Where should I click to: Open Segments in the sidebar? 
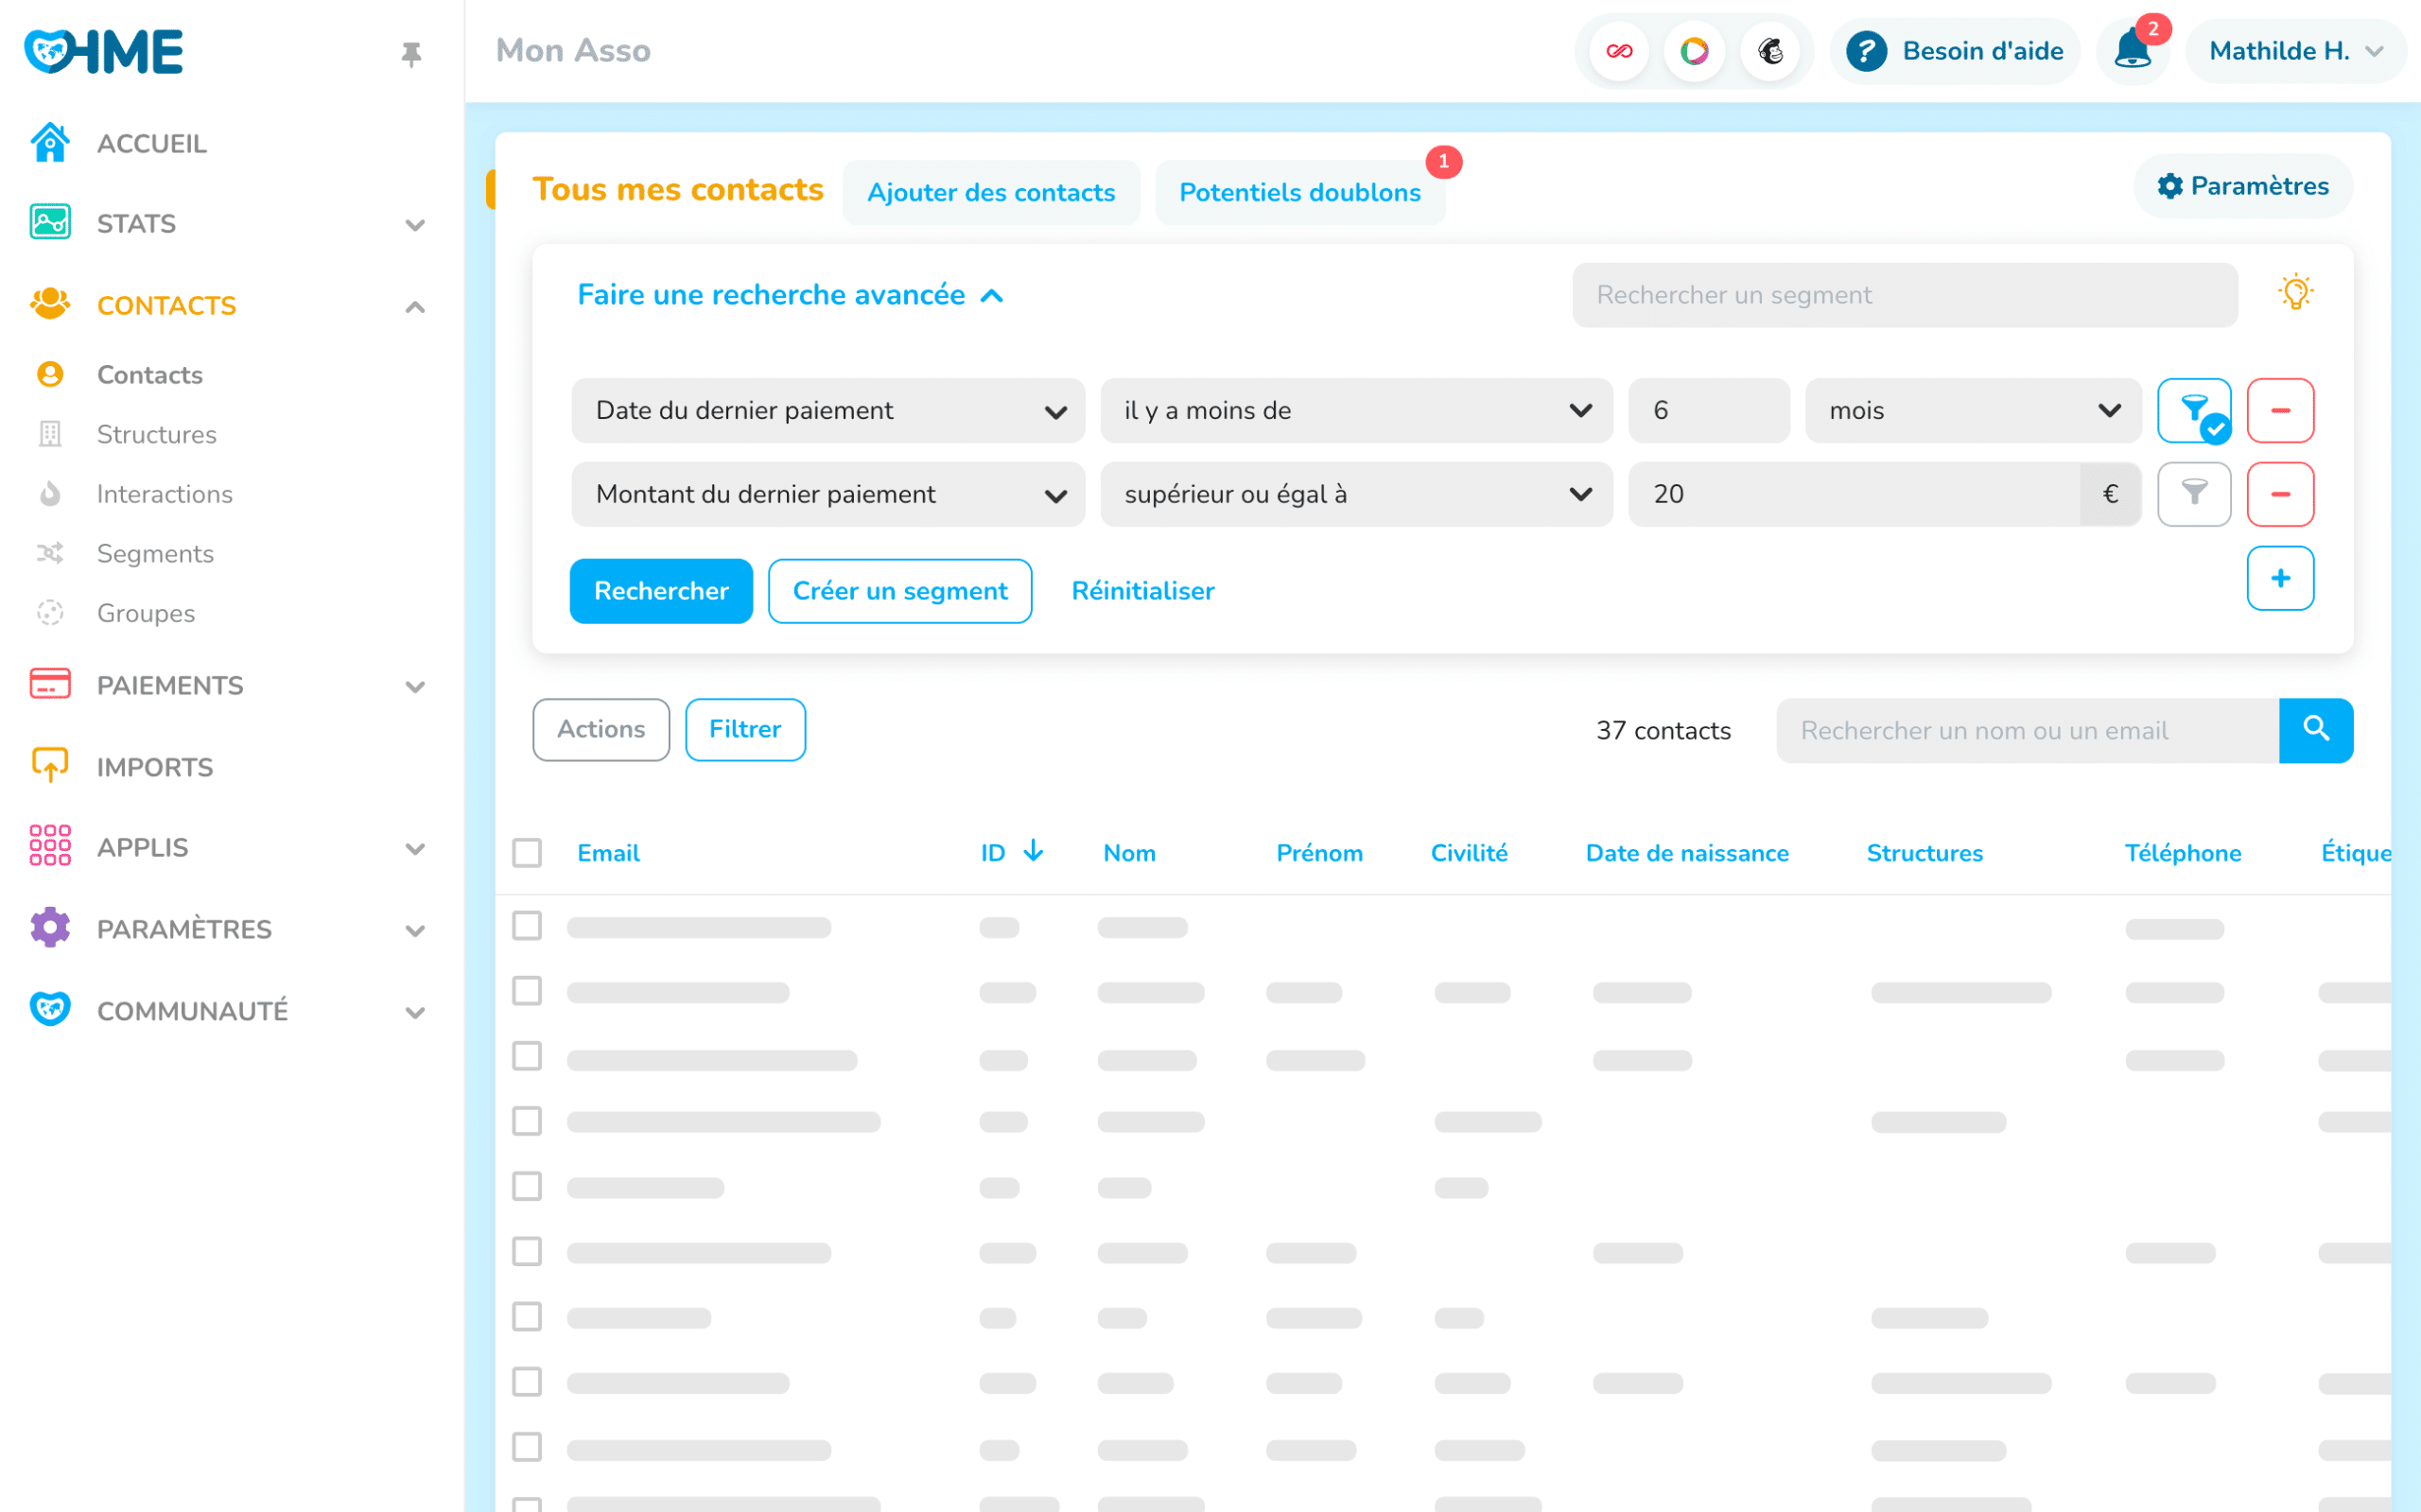tap(155, 553)
